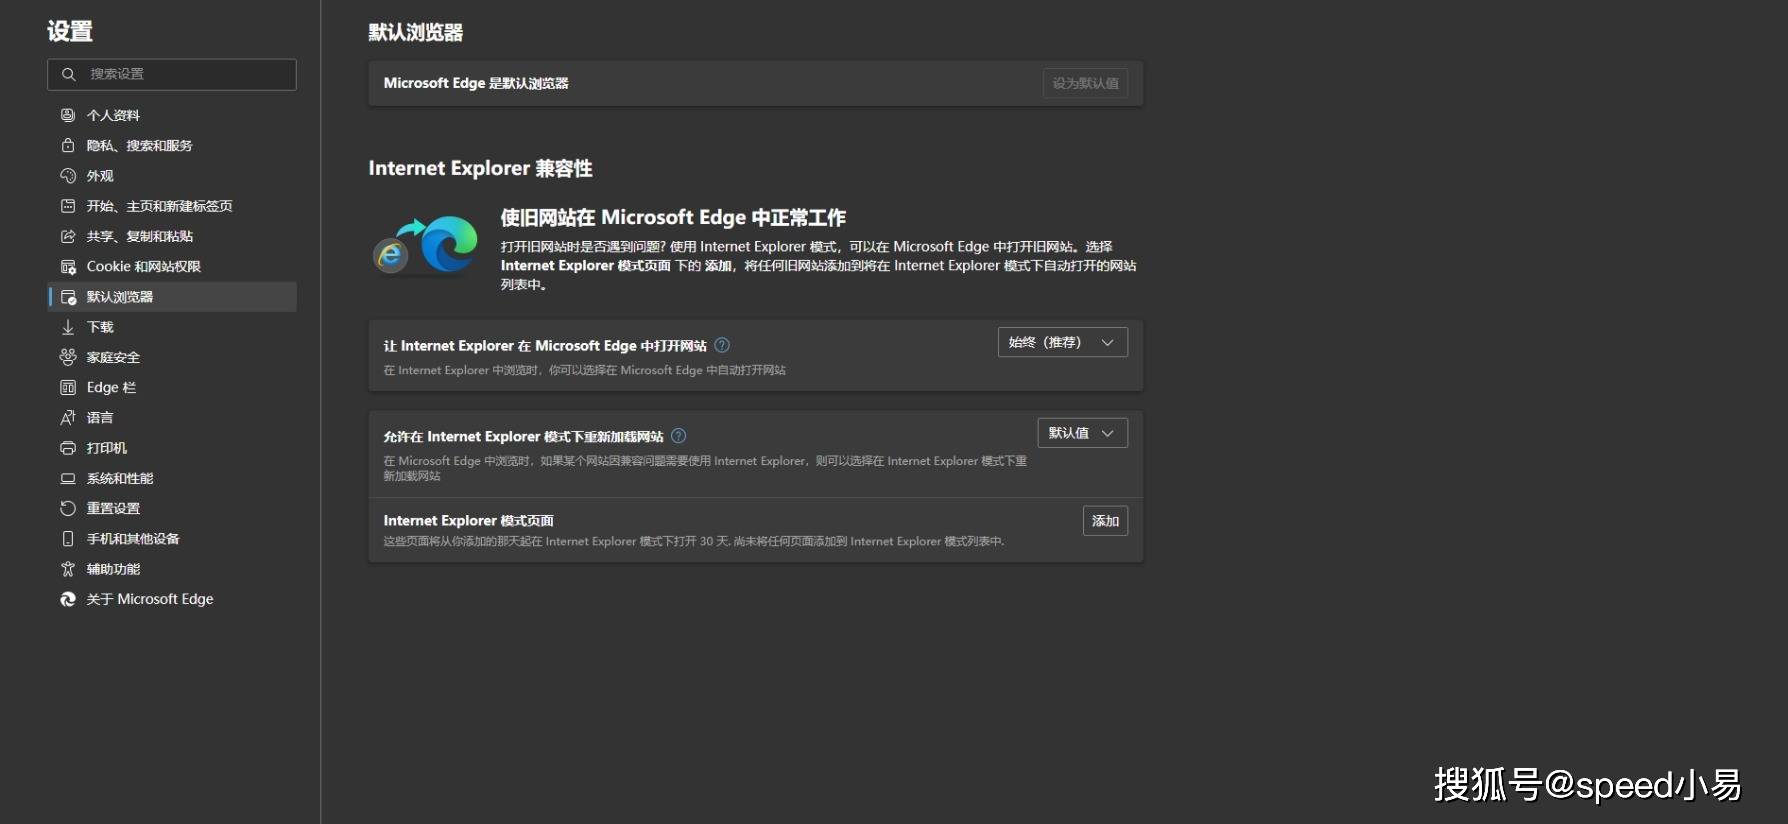Viewport: 1788px width, 824px height.
Task: Open 关于 Microsoft Edge page
Action: pos(172,599)
